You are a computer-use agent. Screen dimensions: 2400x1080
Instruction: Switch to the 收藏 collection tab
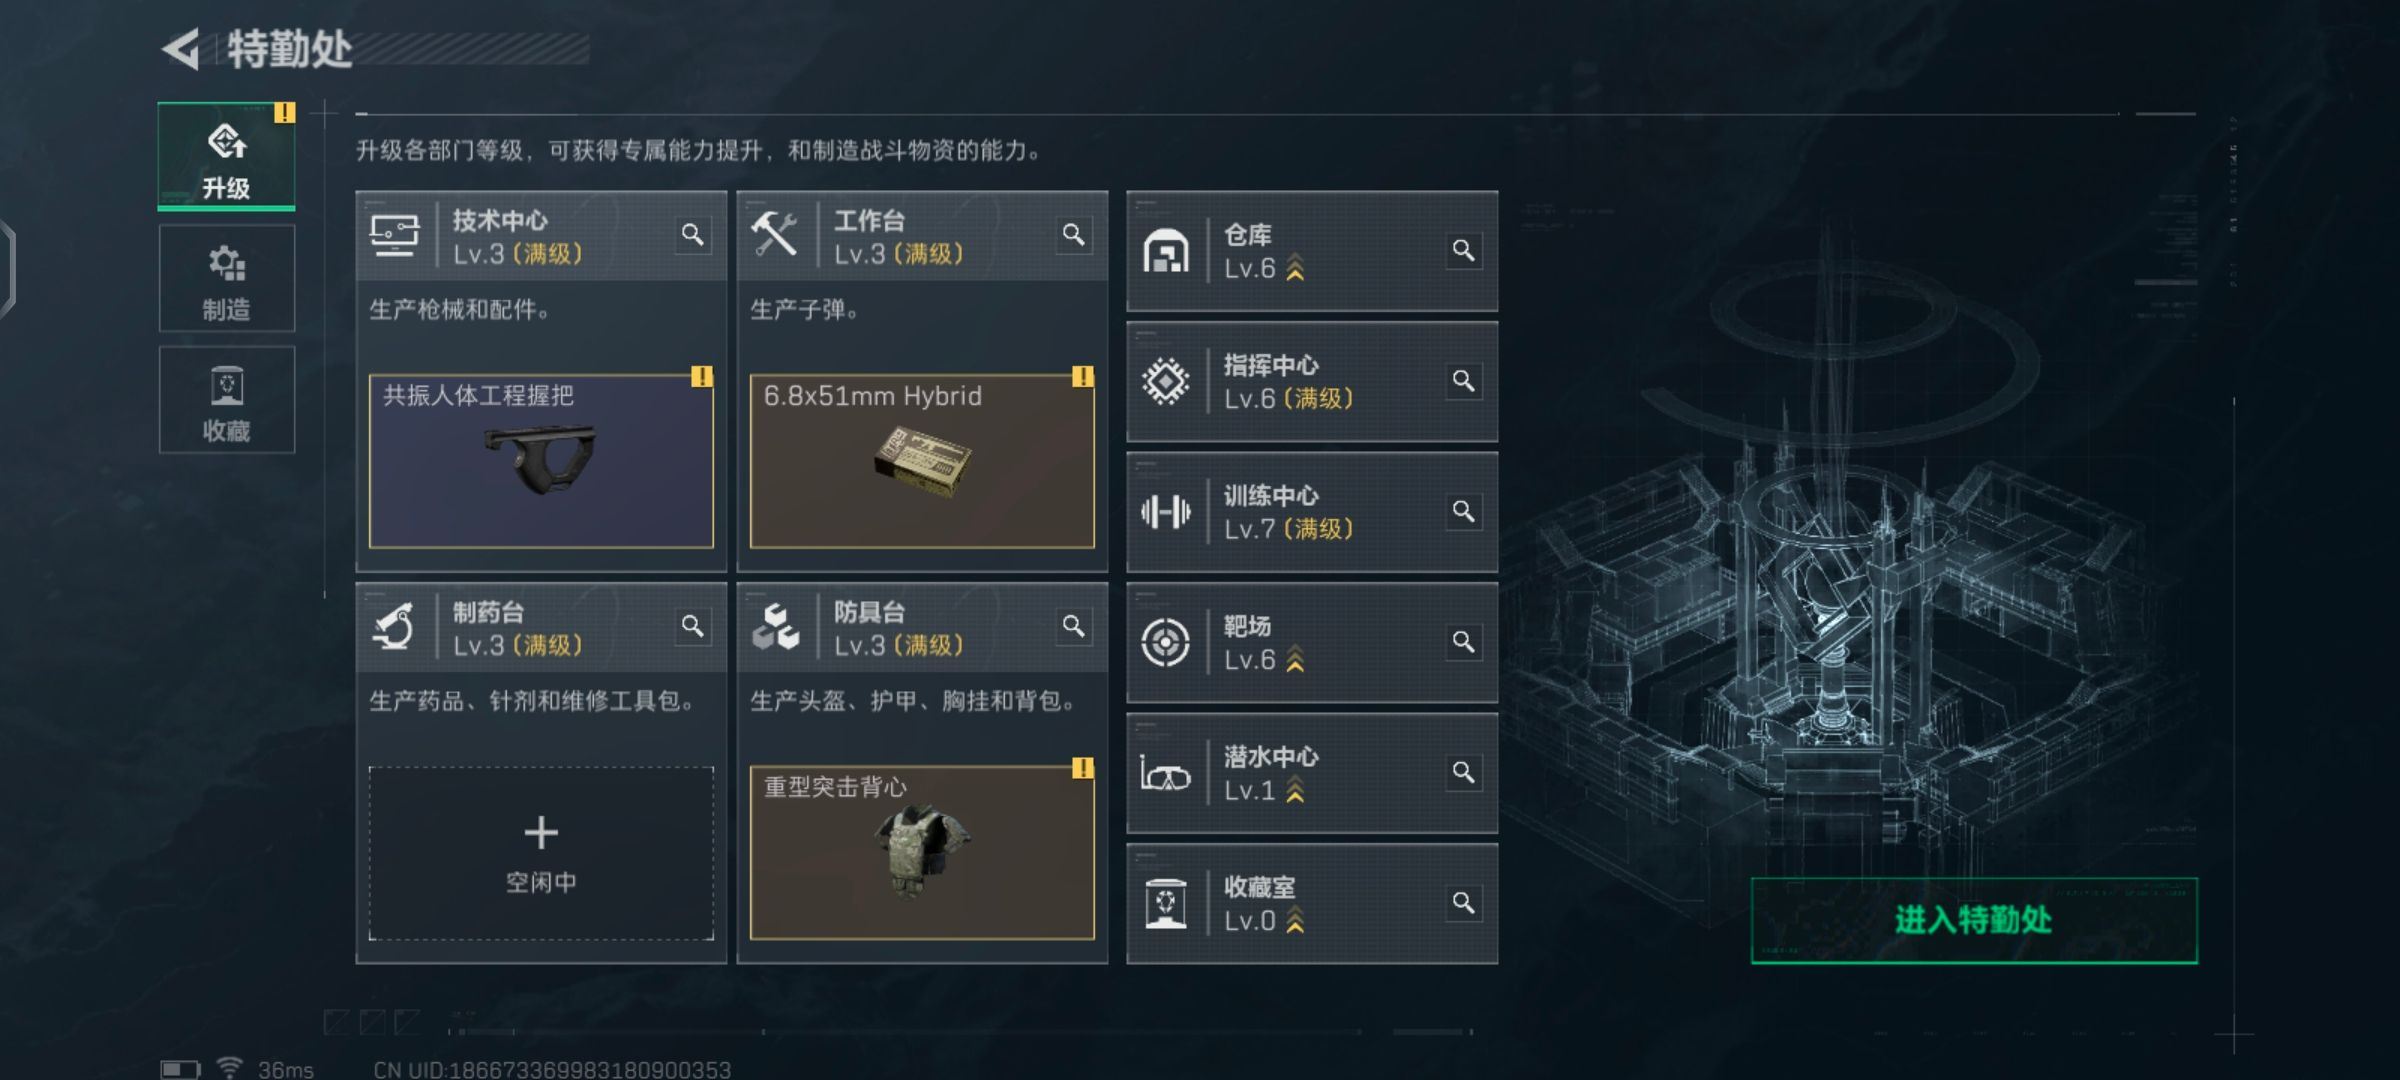coord(226,400)
